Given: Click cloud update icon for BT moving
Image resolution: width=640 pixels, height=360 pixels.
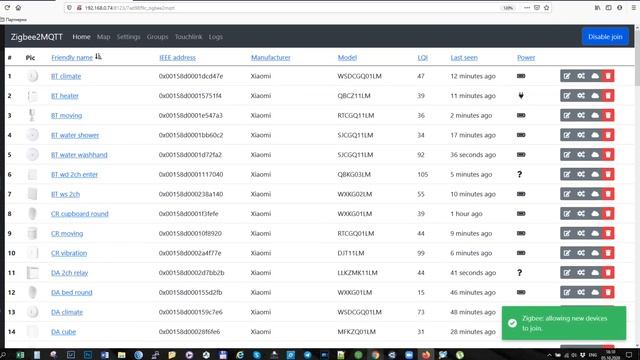Looking at the screenshot, I should (x=595, y=115).
